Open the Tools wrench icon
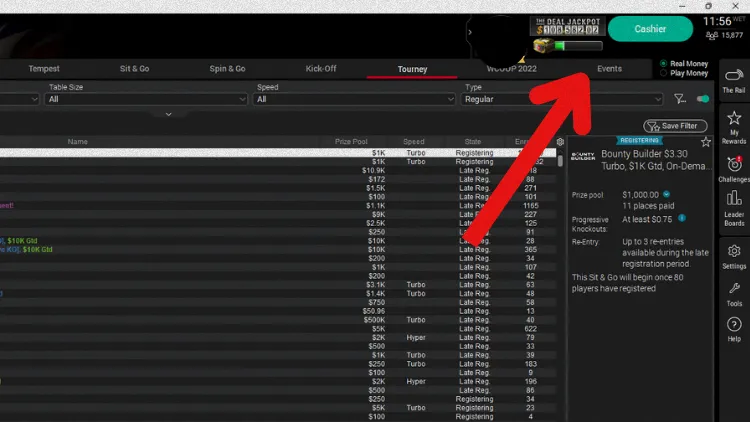Image resolution: width=750 pixels, height=422 pixels. point(733,292)
